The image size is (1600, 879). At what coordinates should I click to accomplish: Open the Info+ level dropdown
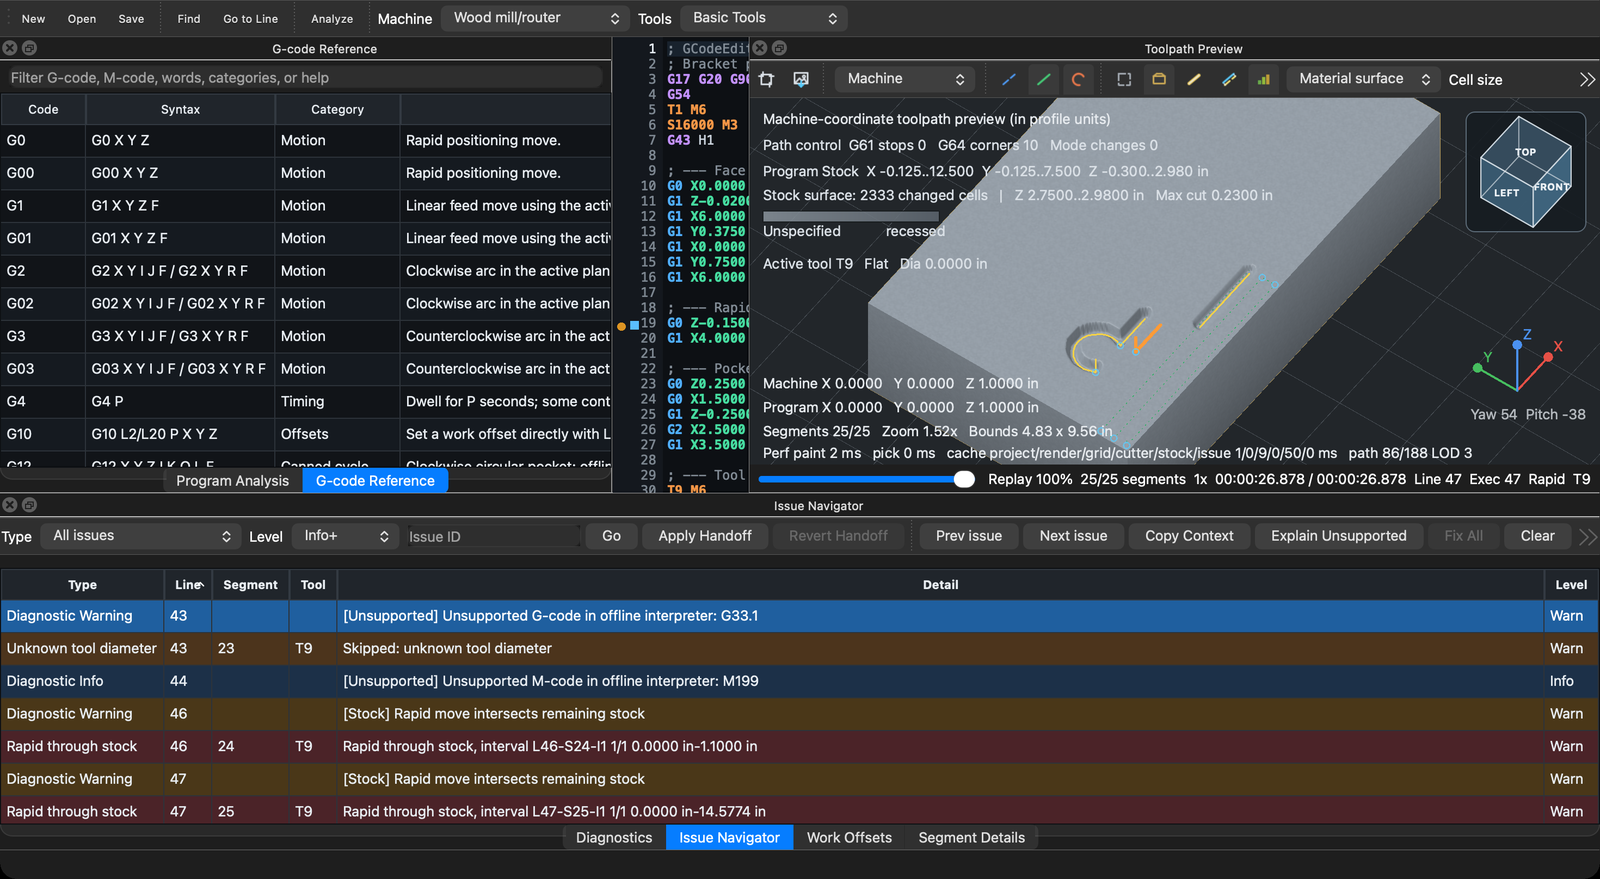[346, 536]
